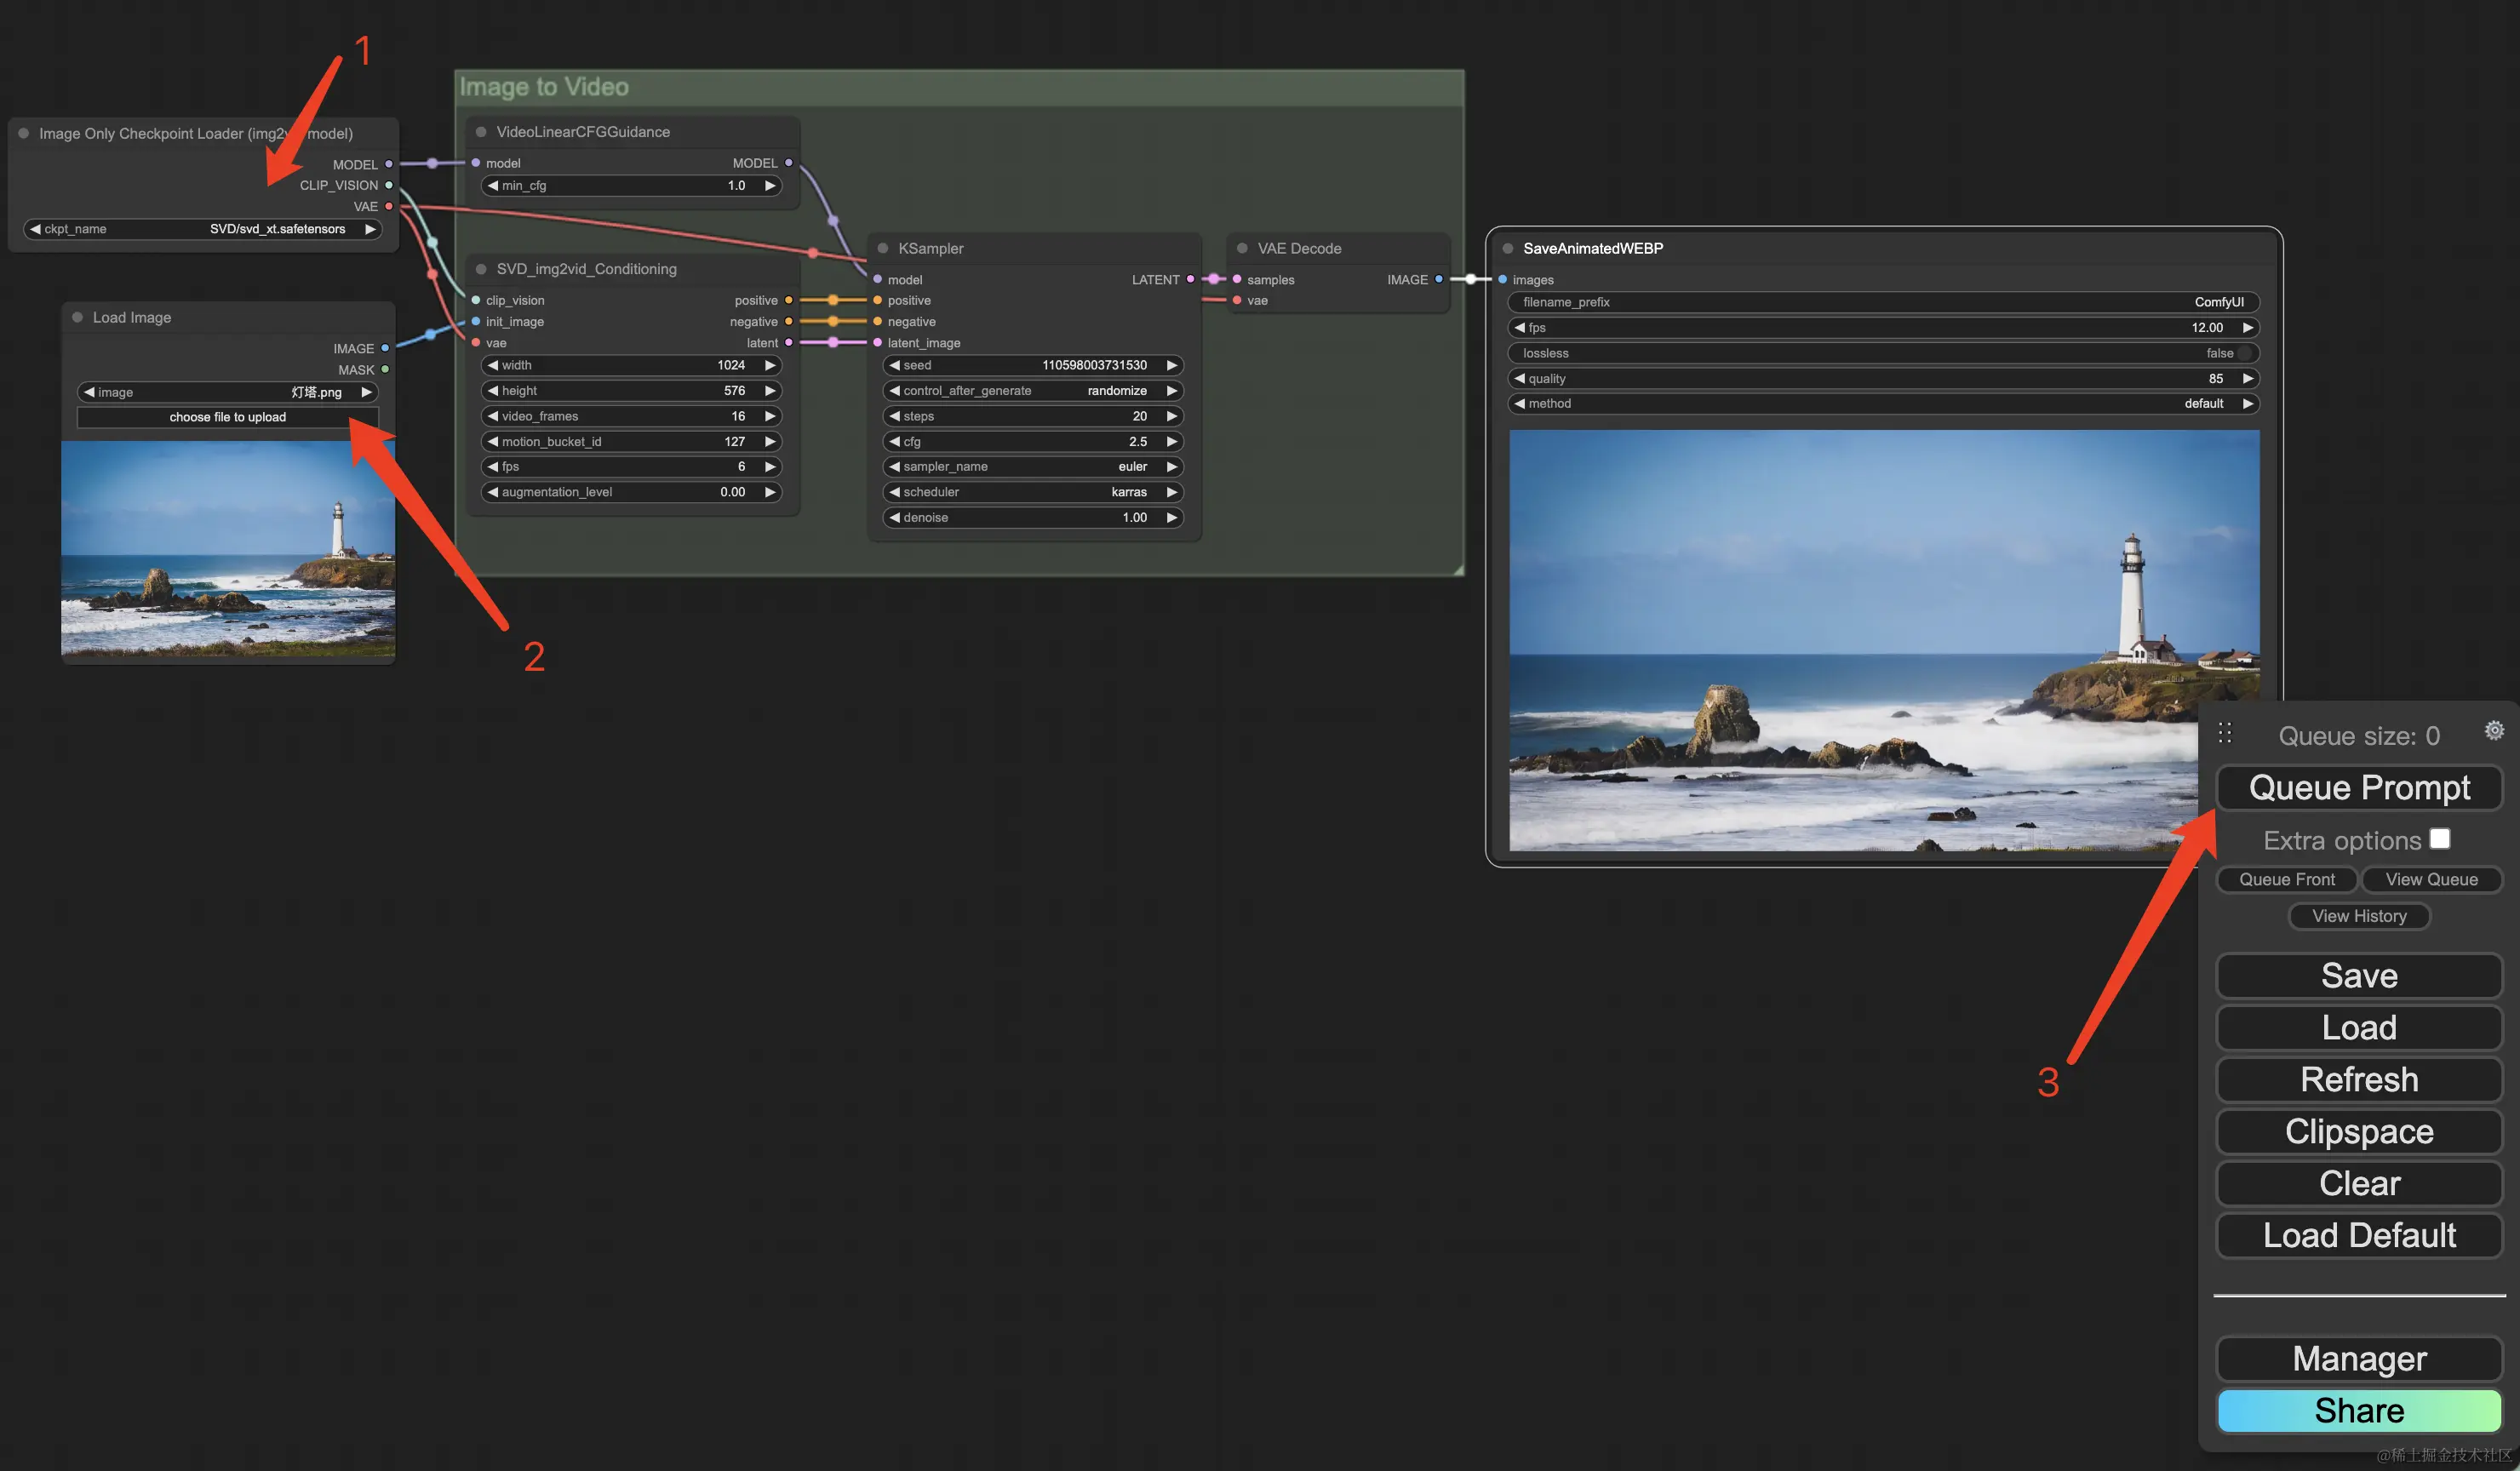The height and width of the screenshot is (1471, 2520).
Task: Toggle the lossless switch in SaveAnimatedWEBP
Action: [2244, 353]
